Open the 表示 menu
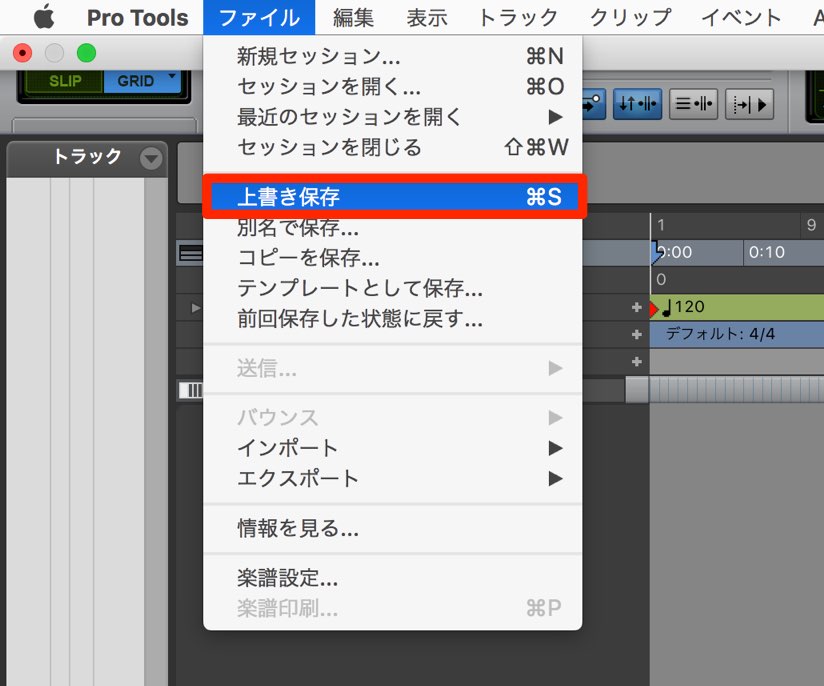The image size is (824, 686). pos(427,17)
